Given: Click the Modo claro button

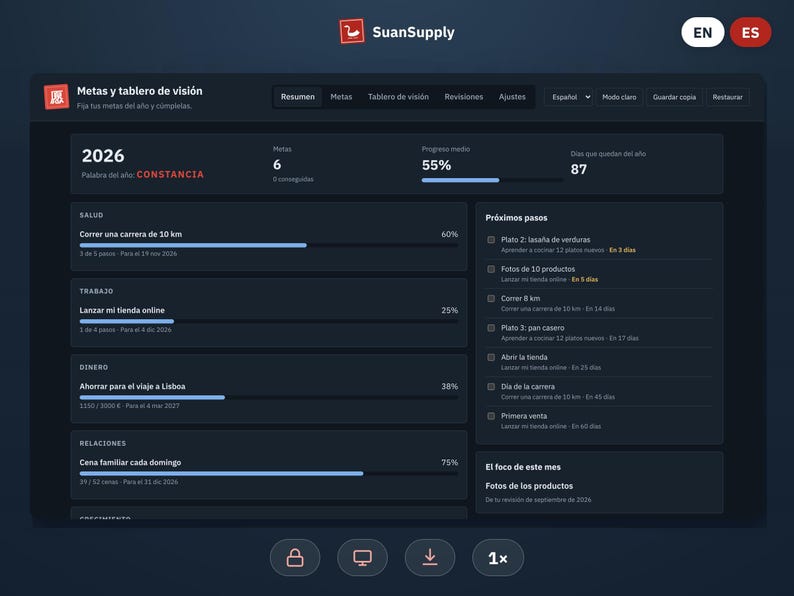Looking at the screenshot, I should pos(619,97).
